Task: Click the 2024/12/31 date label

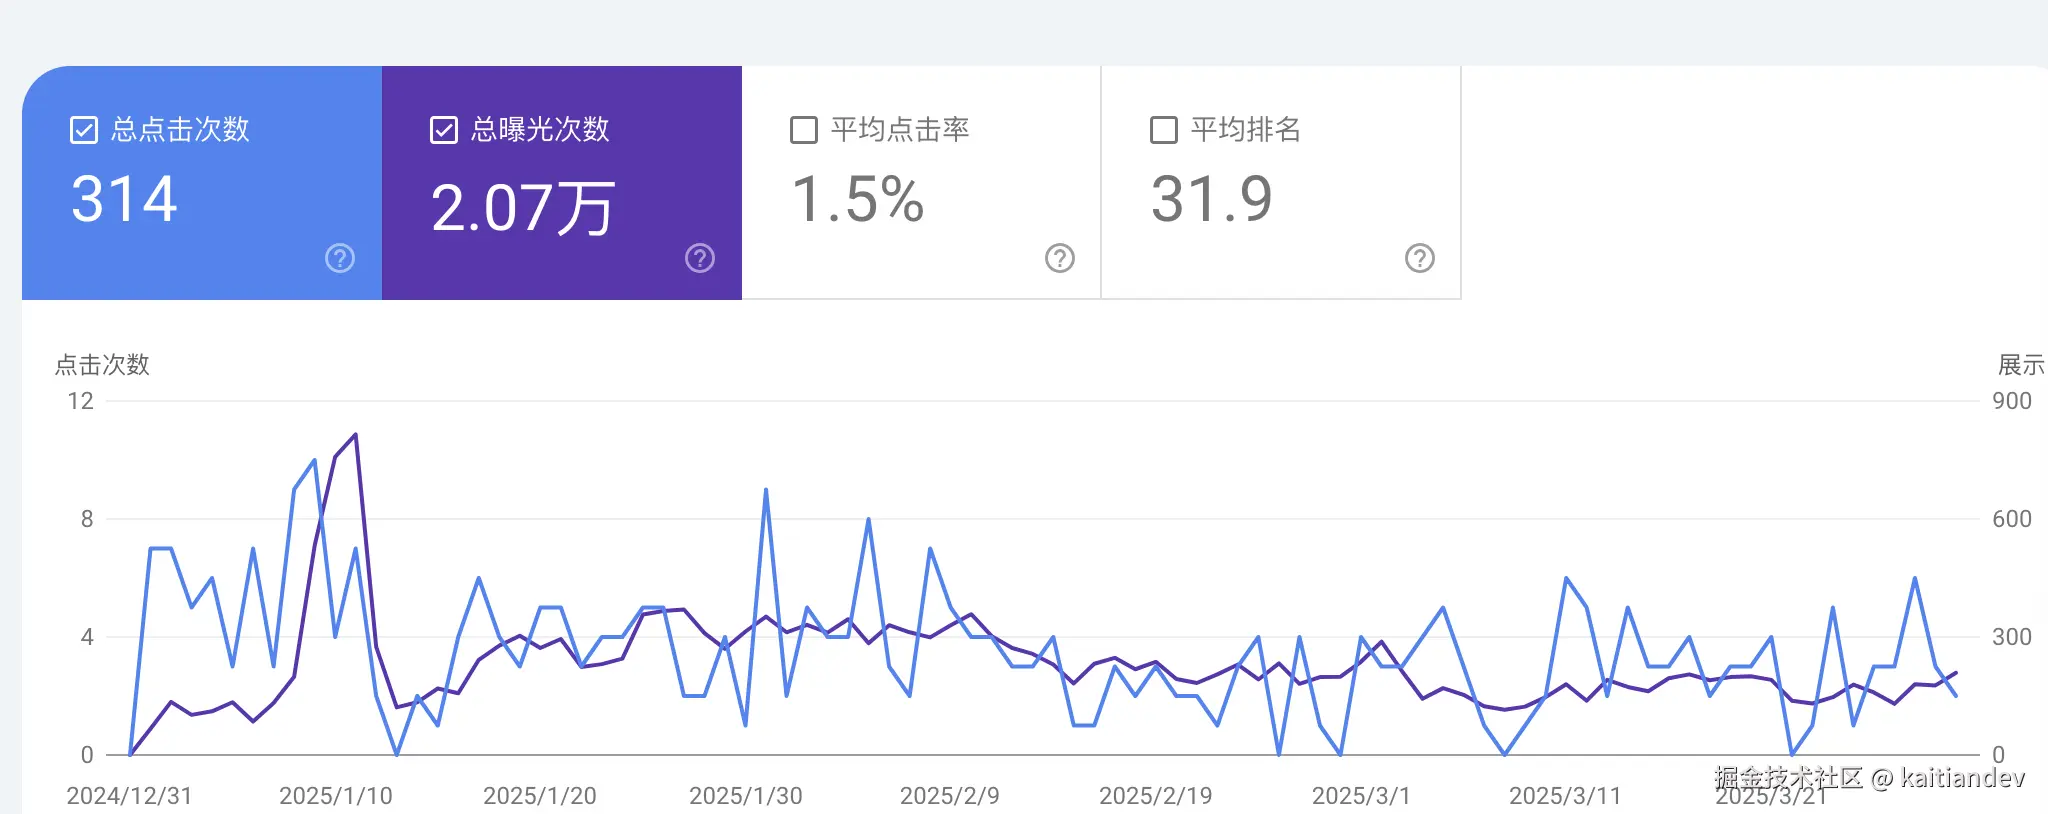Action: point(129,796)
